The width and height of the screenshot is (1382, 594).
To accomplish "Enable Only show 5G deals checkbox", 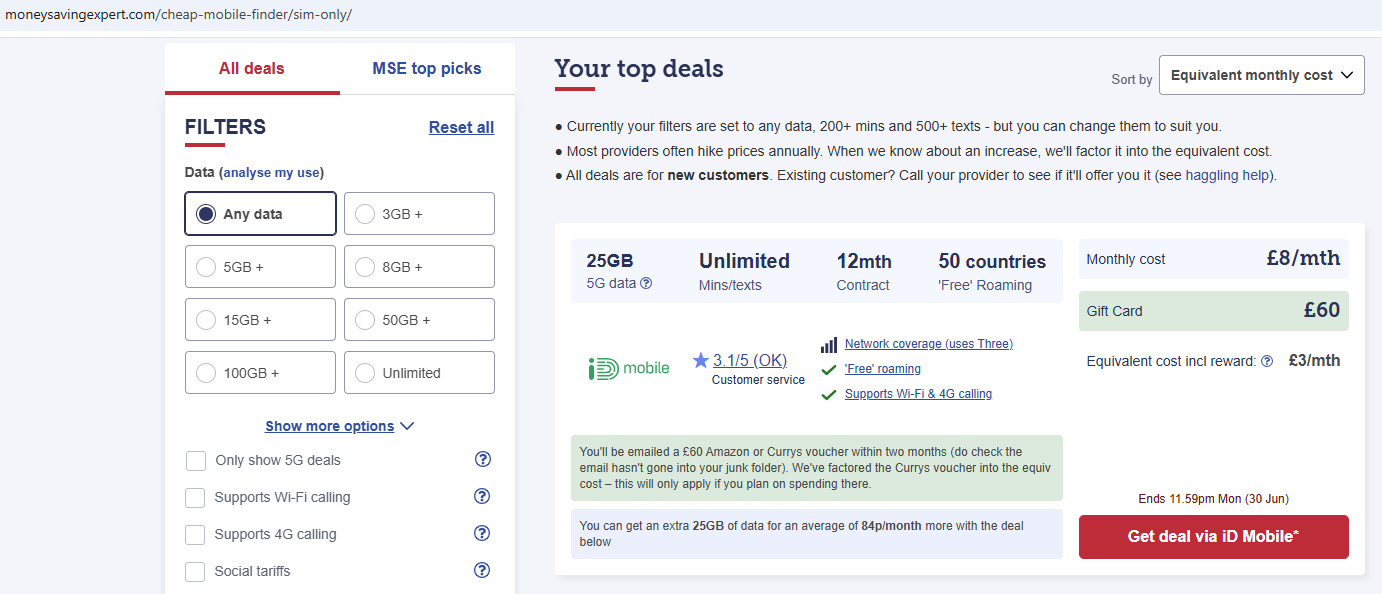I will 196,460.
